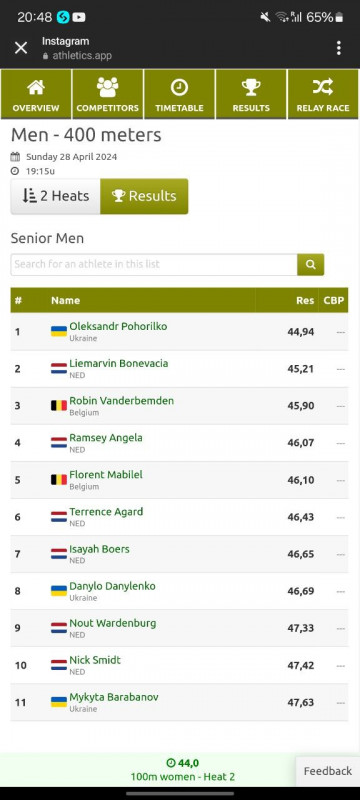Open Mykyta Barabanov's athlete profile
360x800 pixels.
114,697
